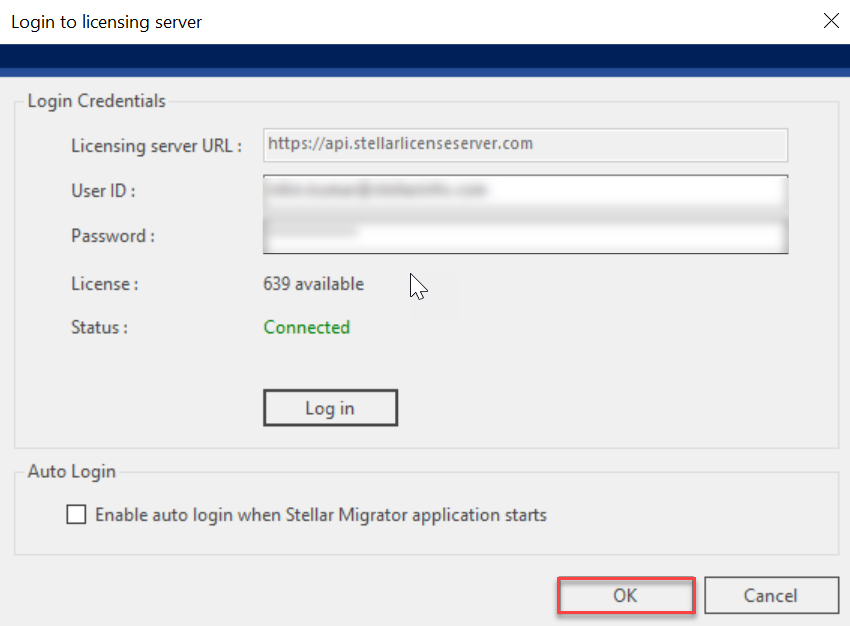
Task: Click the '639 available' license text
Action: coord(313,284)
